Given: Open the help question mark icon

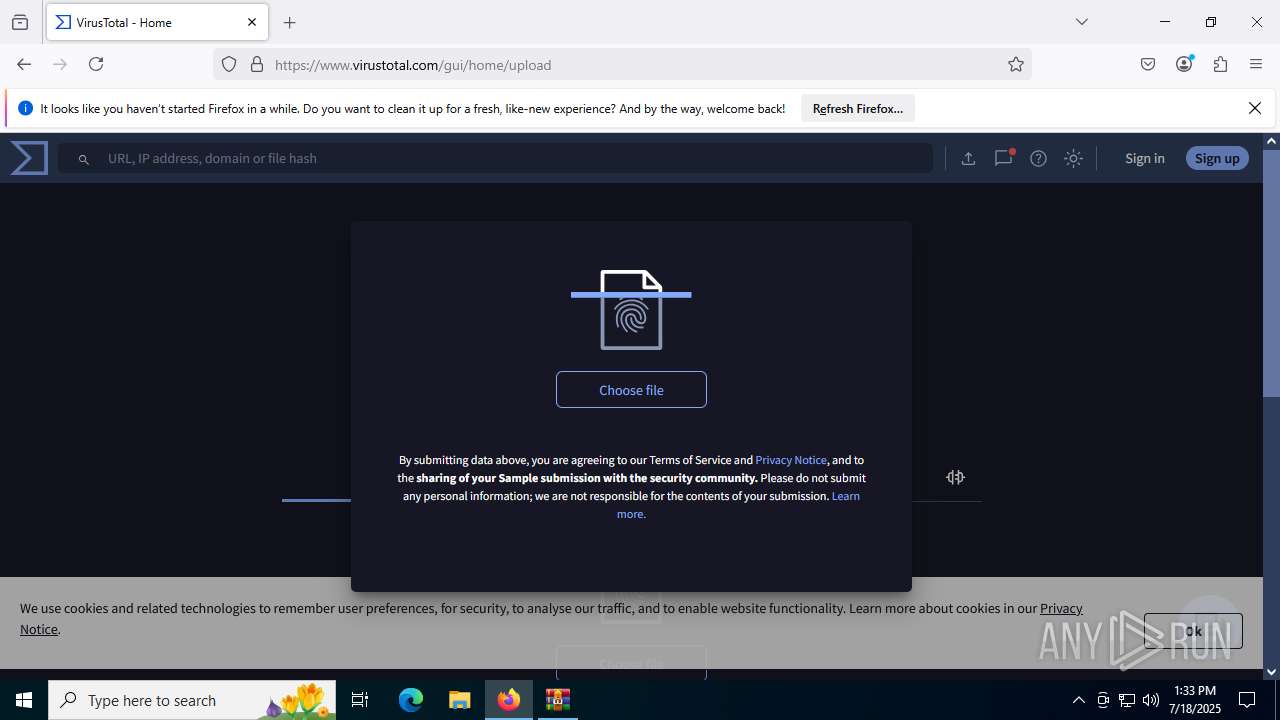Looking at the screenshot, I should pos(1038,158).
